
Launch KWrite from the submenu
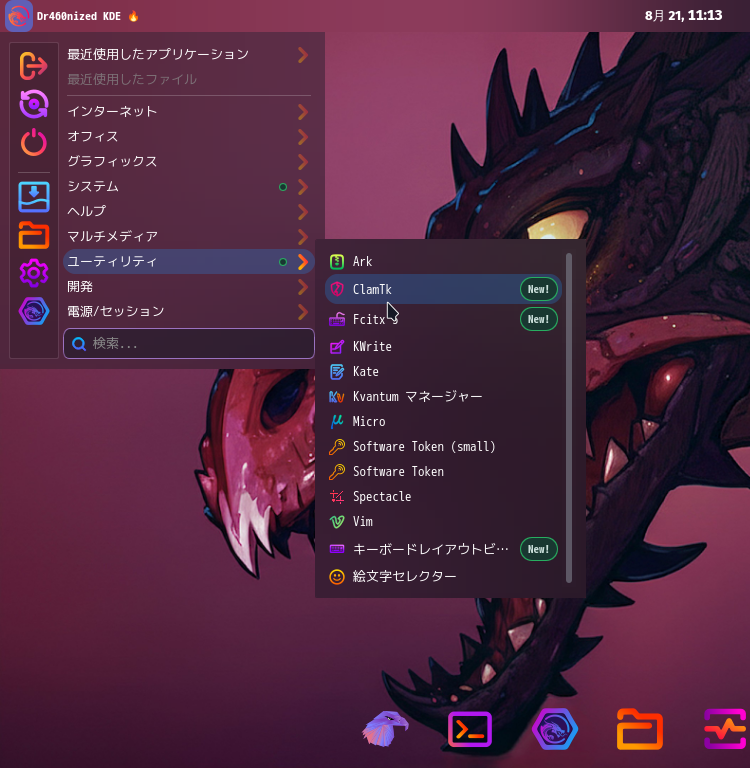pos(443,347)
